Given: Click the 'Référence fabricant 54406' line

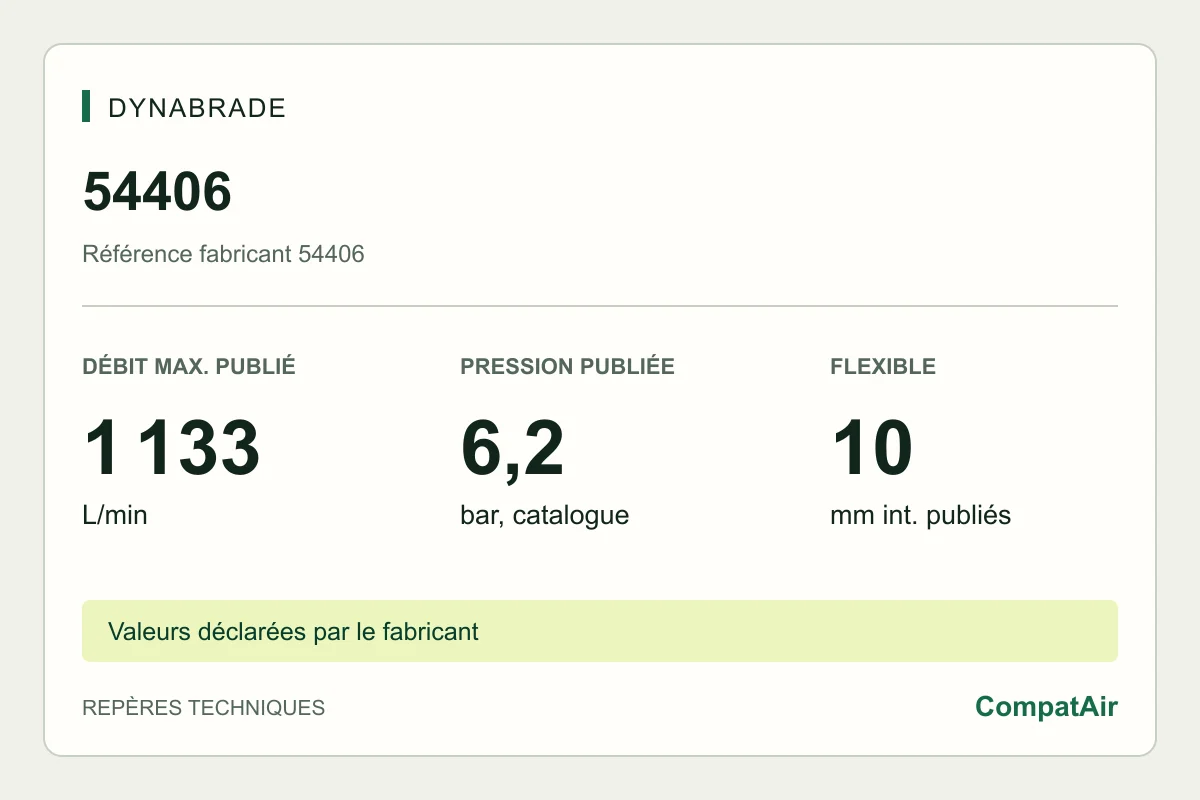Looking at the screenshot, I should (223, 254).
